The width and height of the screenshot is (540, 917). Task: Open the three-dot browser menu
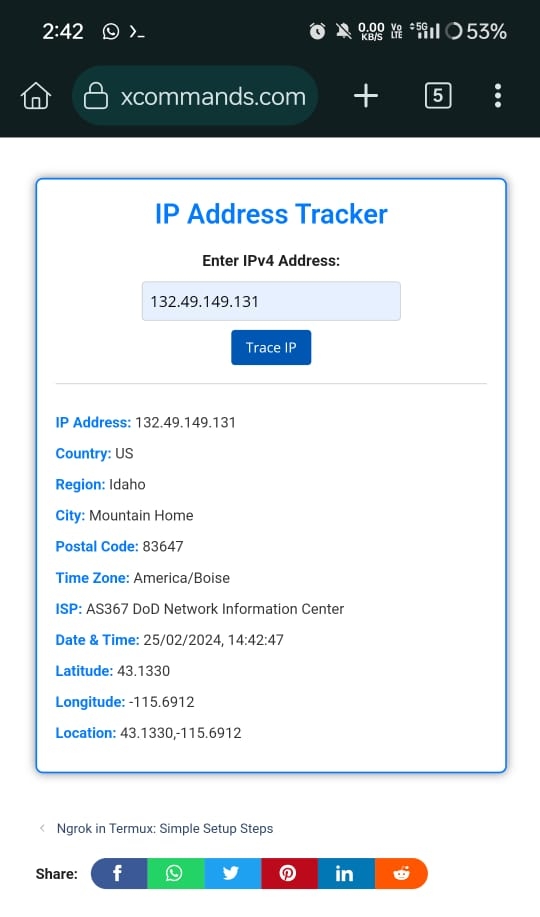(498, 95)
